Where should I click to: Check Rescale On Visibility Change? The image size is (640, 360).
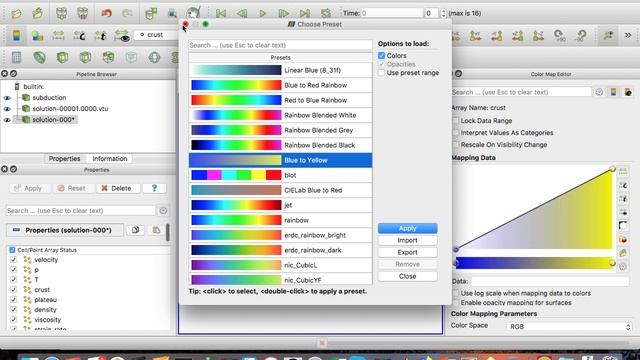tap(456, 144)
